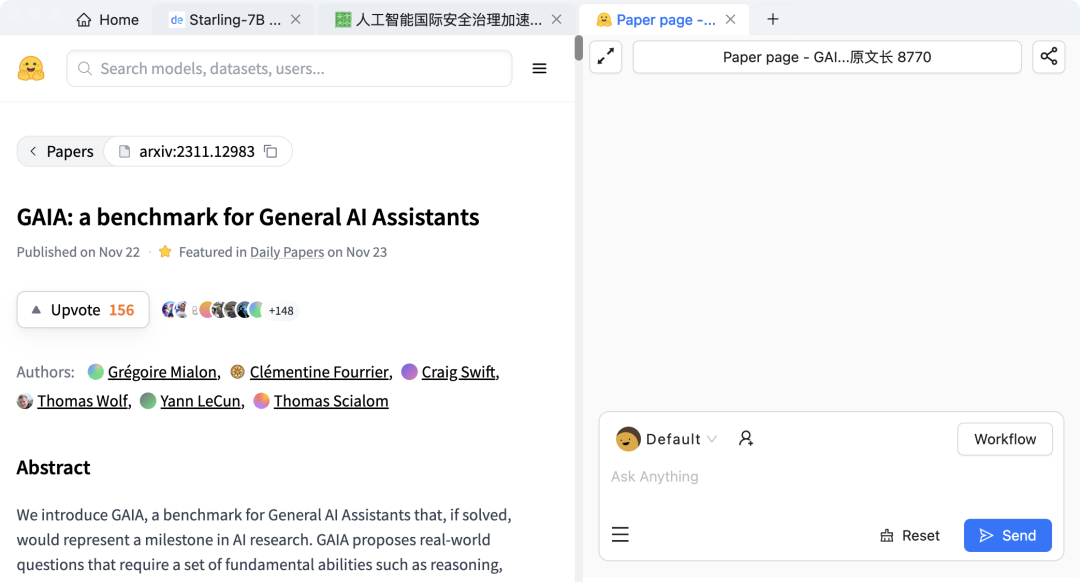Open a new tab with plus icon

[x=772, y=19]
